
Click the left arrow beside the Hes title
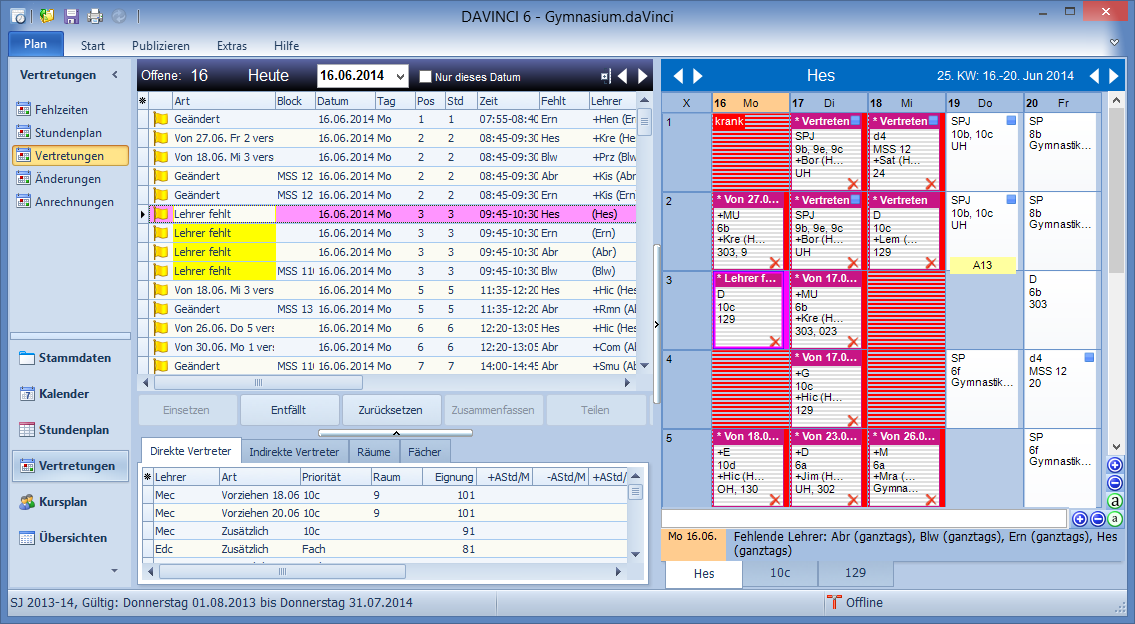678,76
